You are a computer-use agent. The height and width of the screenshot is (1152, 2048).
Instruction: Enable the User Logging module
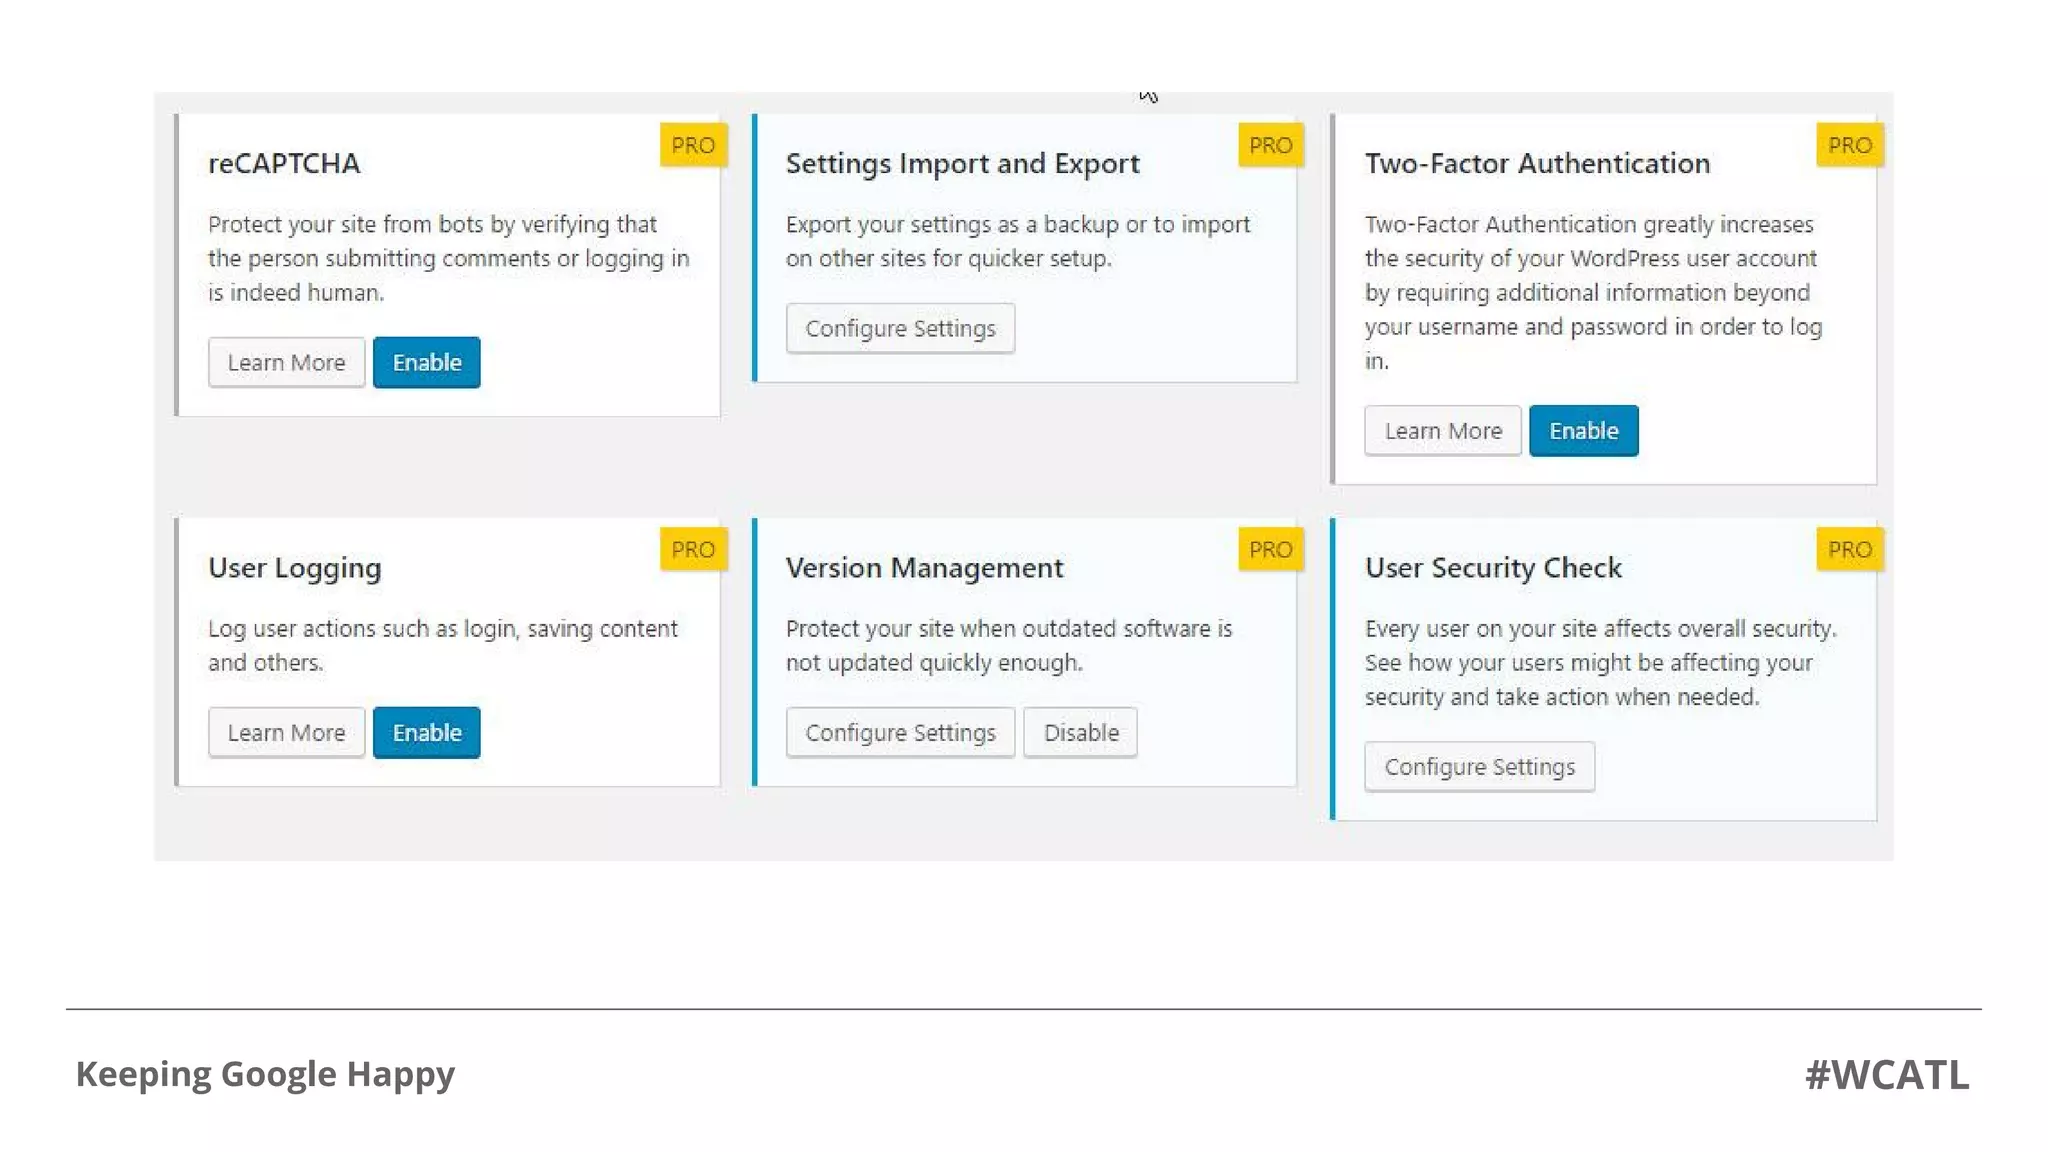[426, 732]
